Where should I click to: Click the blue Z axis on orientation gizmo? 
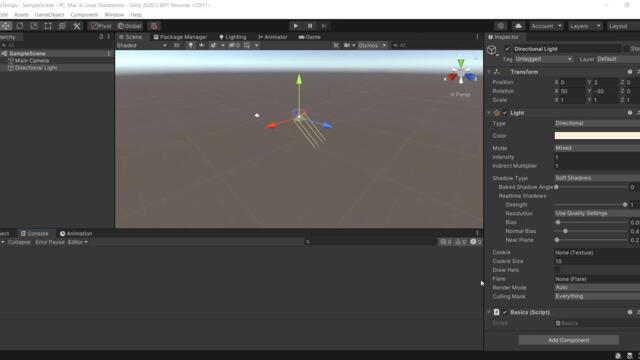470,77
